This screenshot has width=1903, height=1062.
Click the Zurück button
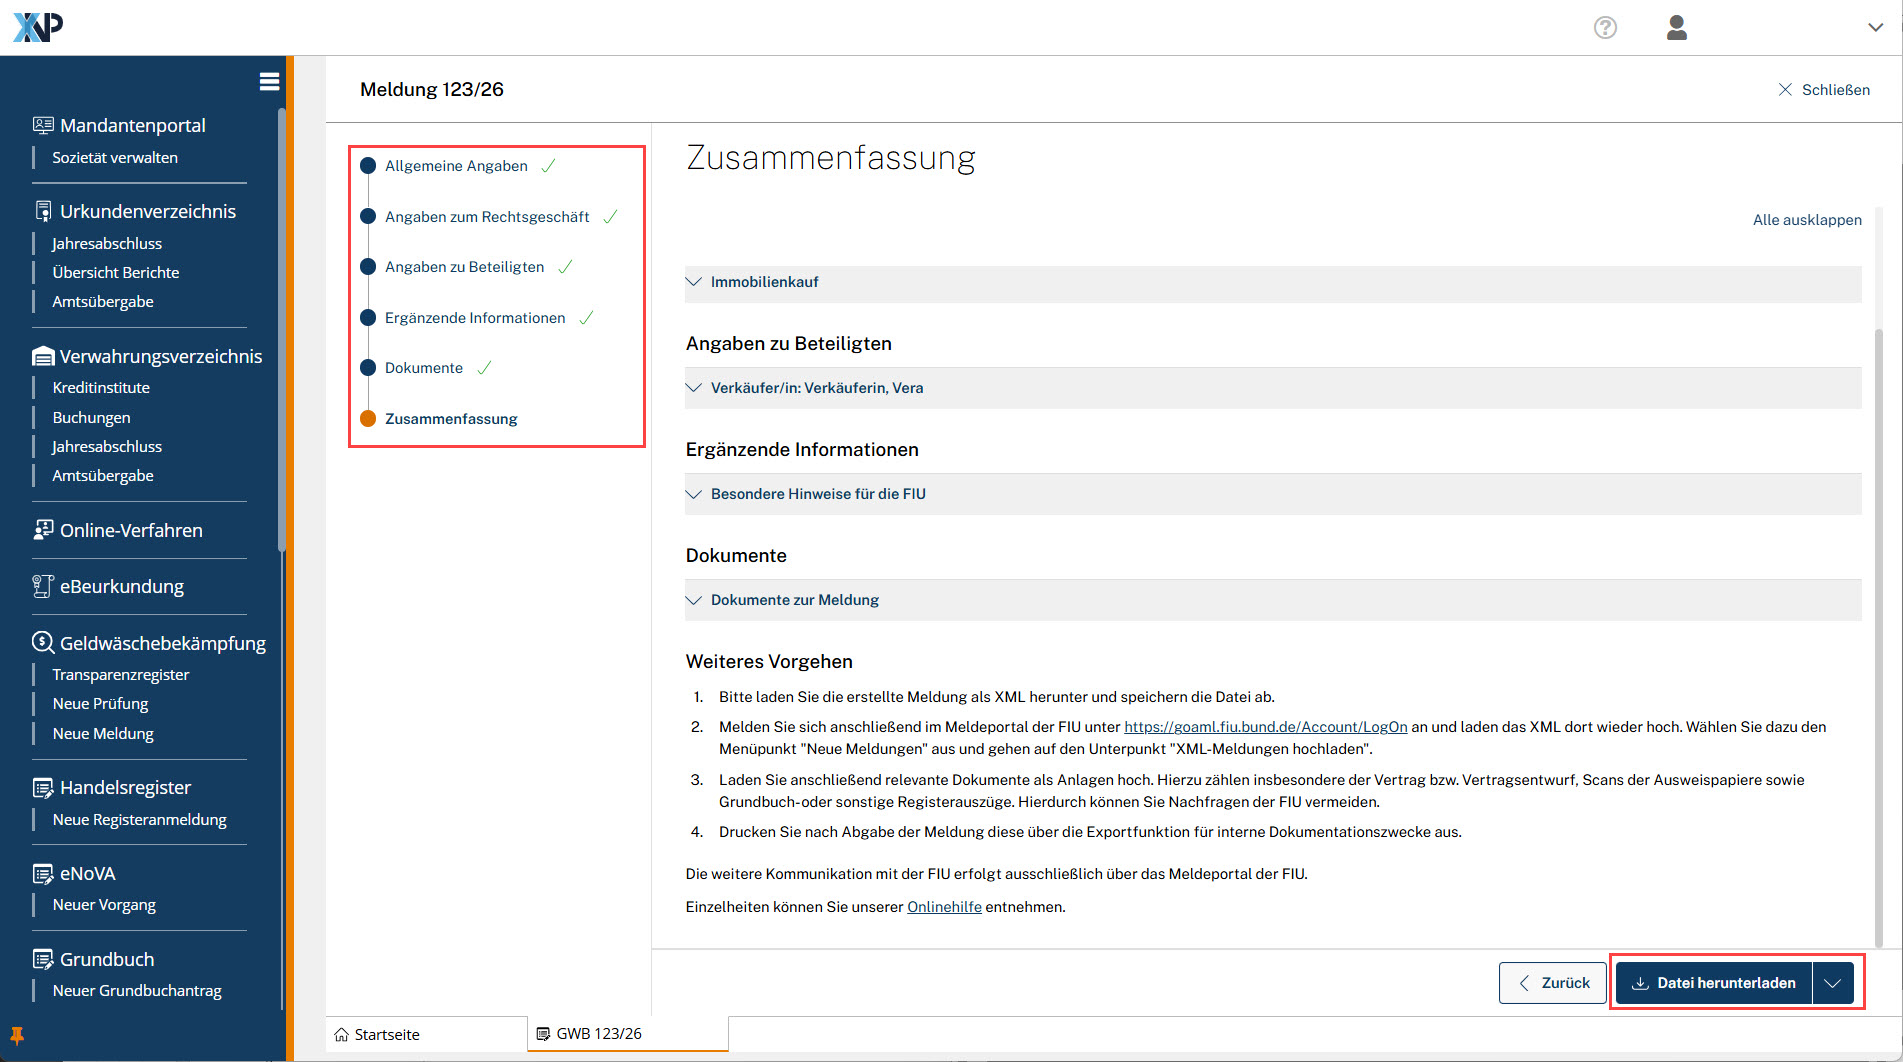pyautogui.click(x=1553, y=983)
